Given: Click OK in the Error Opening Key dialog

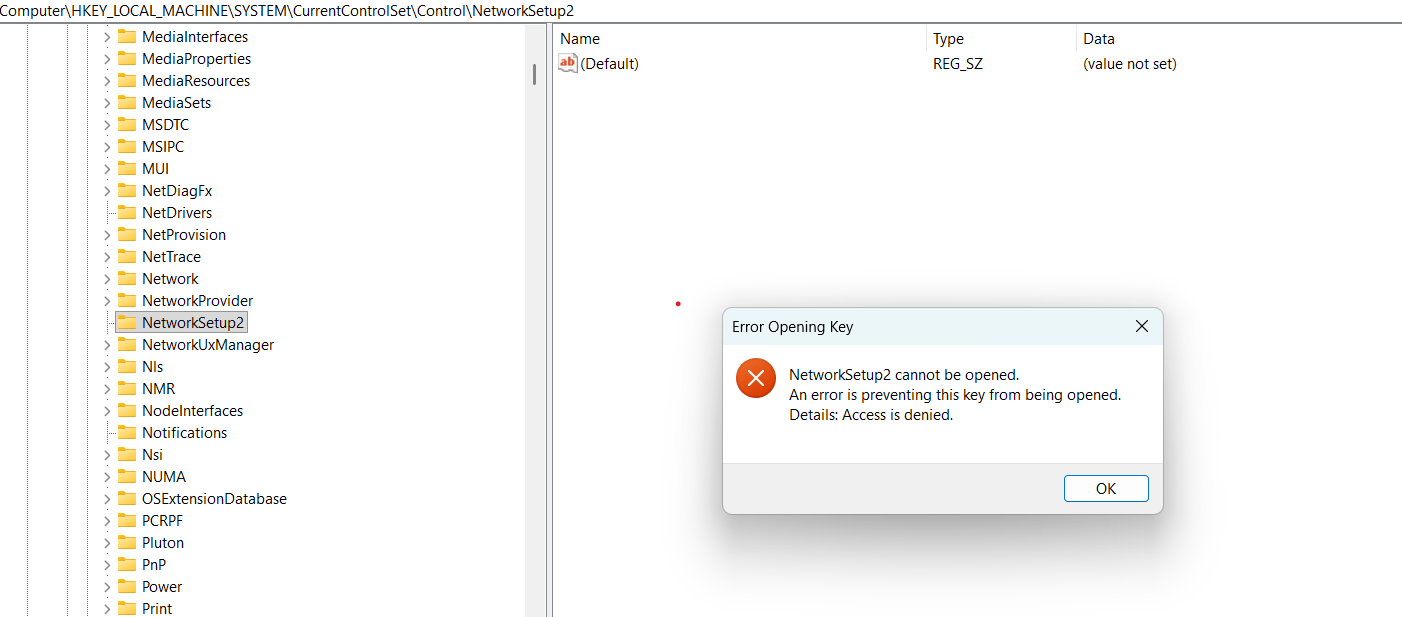Looking at the screenshot, I should pos(1106,489).
